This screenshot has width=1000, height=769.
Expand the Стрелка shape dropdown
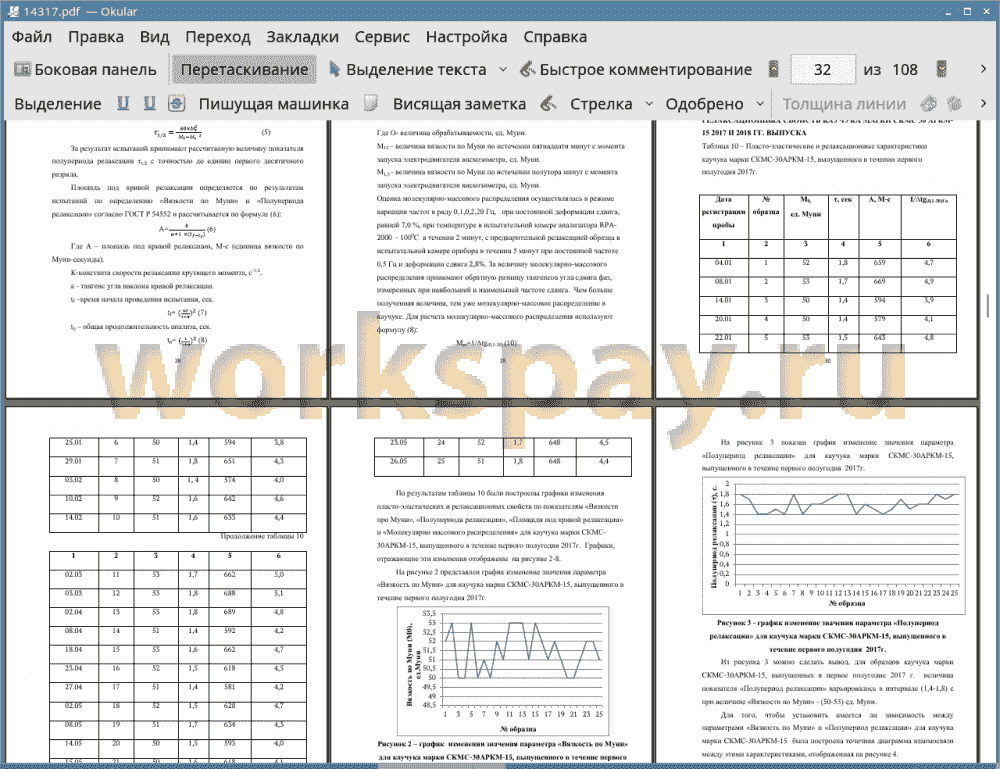coord(649,104)
